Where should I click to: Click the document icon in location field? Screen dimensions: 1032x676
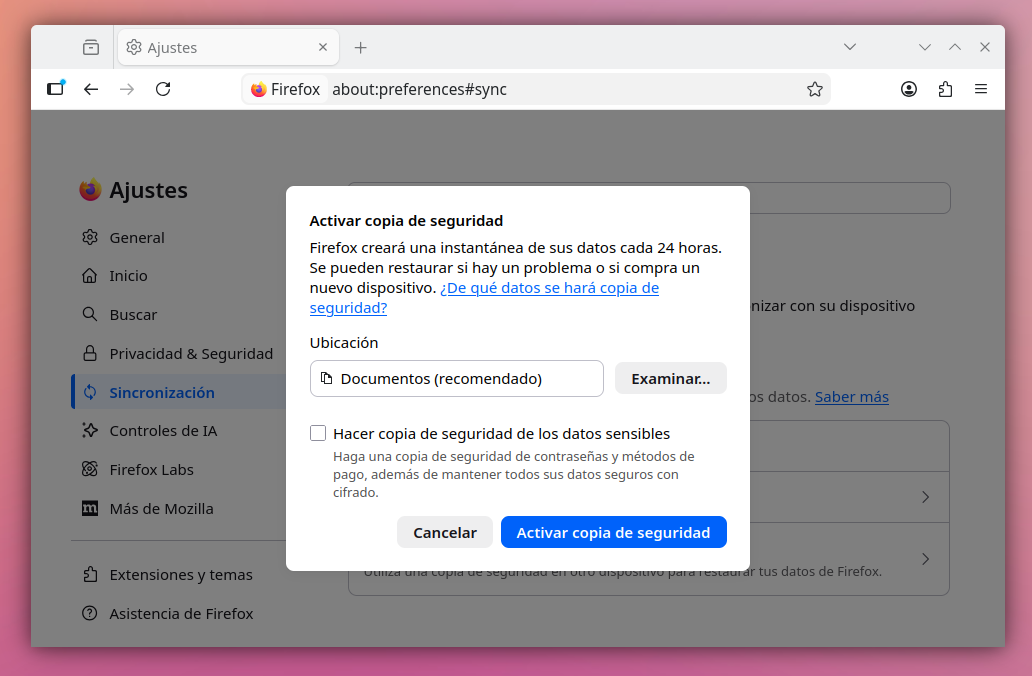tap(326, 378)
